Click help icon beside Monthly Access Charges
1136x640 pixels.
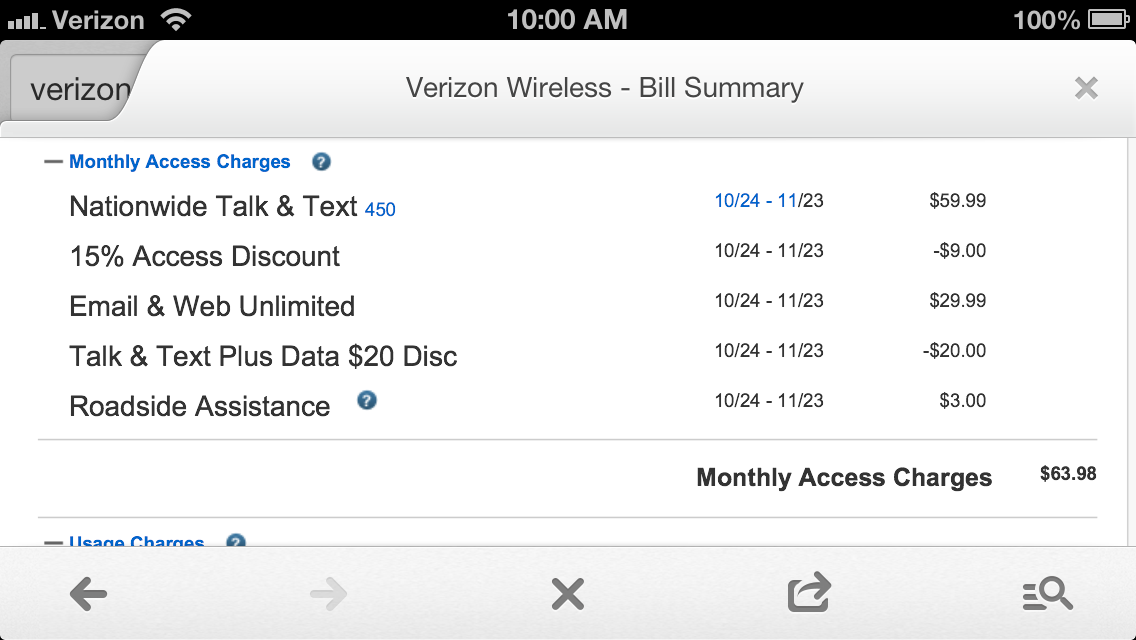[321, 162]
